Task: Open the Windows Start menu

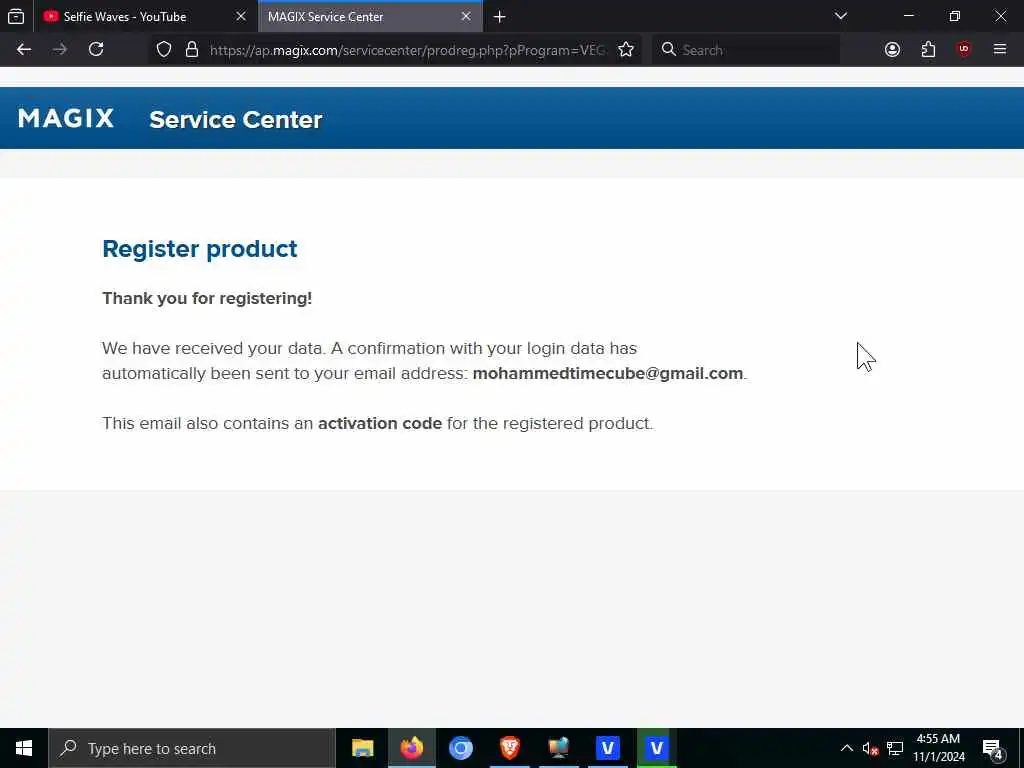Action: pyautogui.click(x=24, y=748)
